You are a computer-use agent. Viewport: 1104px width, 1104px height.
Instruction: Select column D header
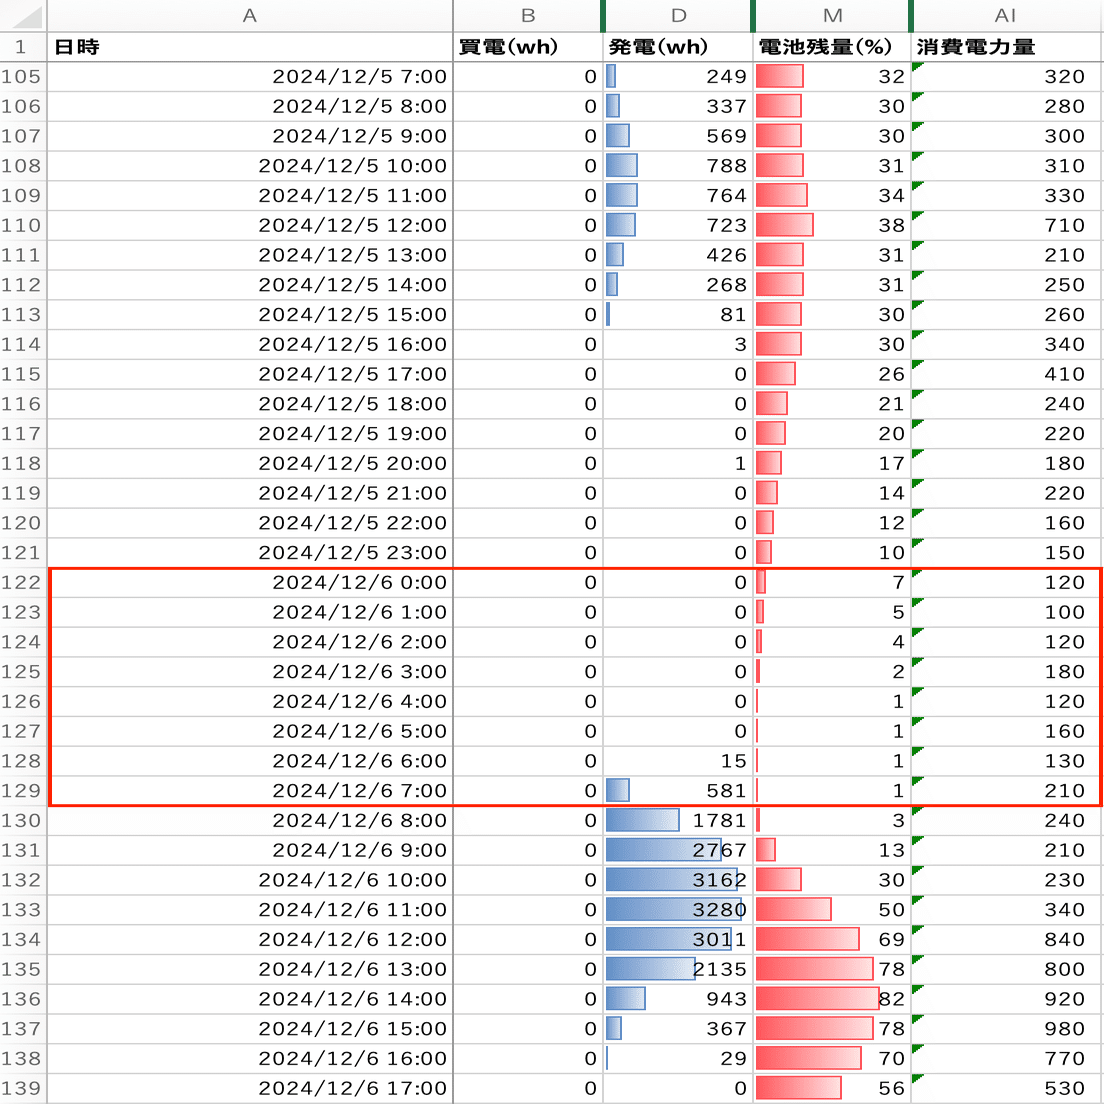pos(678,15)
